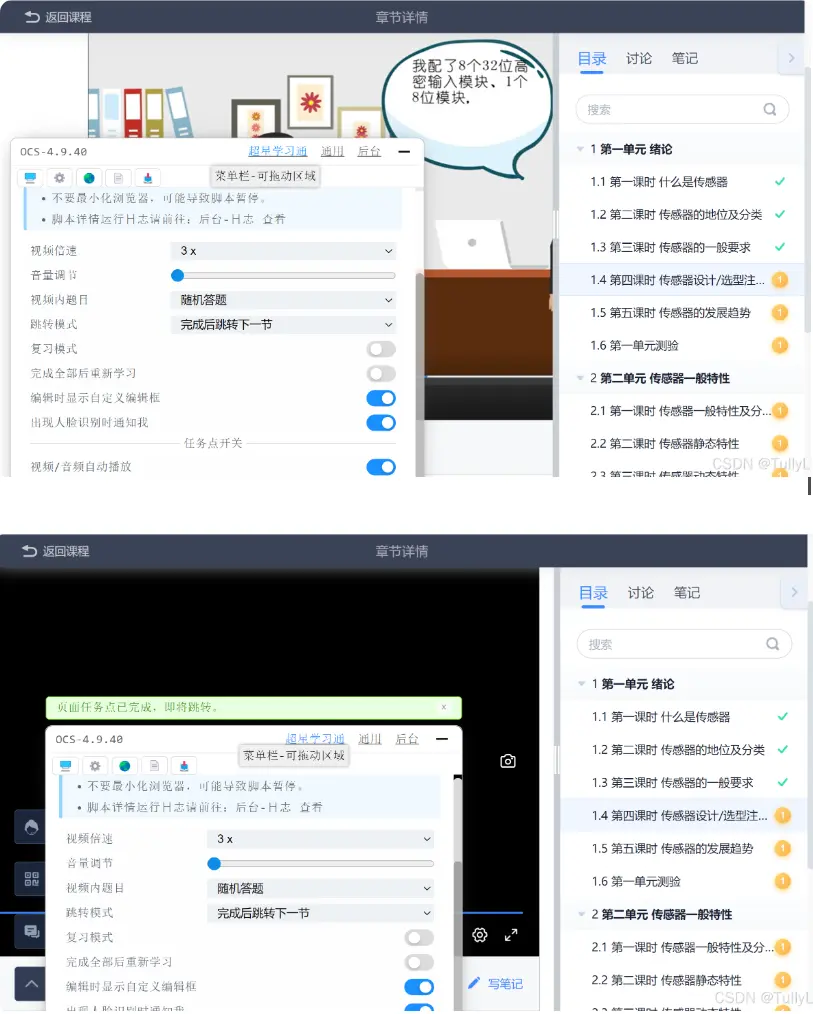Toggle 完成全部后重新学习 in the upper OCS panel

381,374
